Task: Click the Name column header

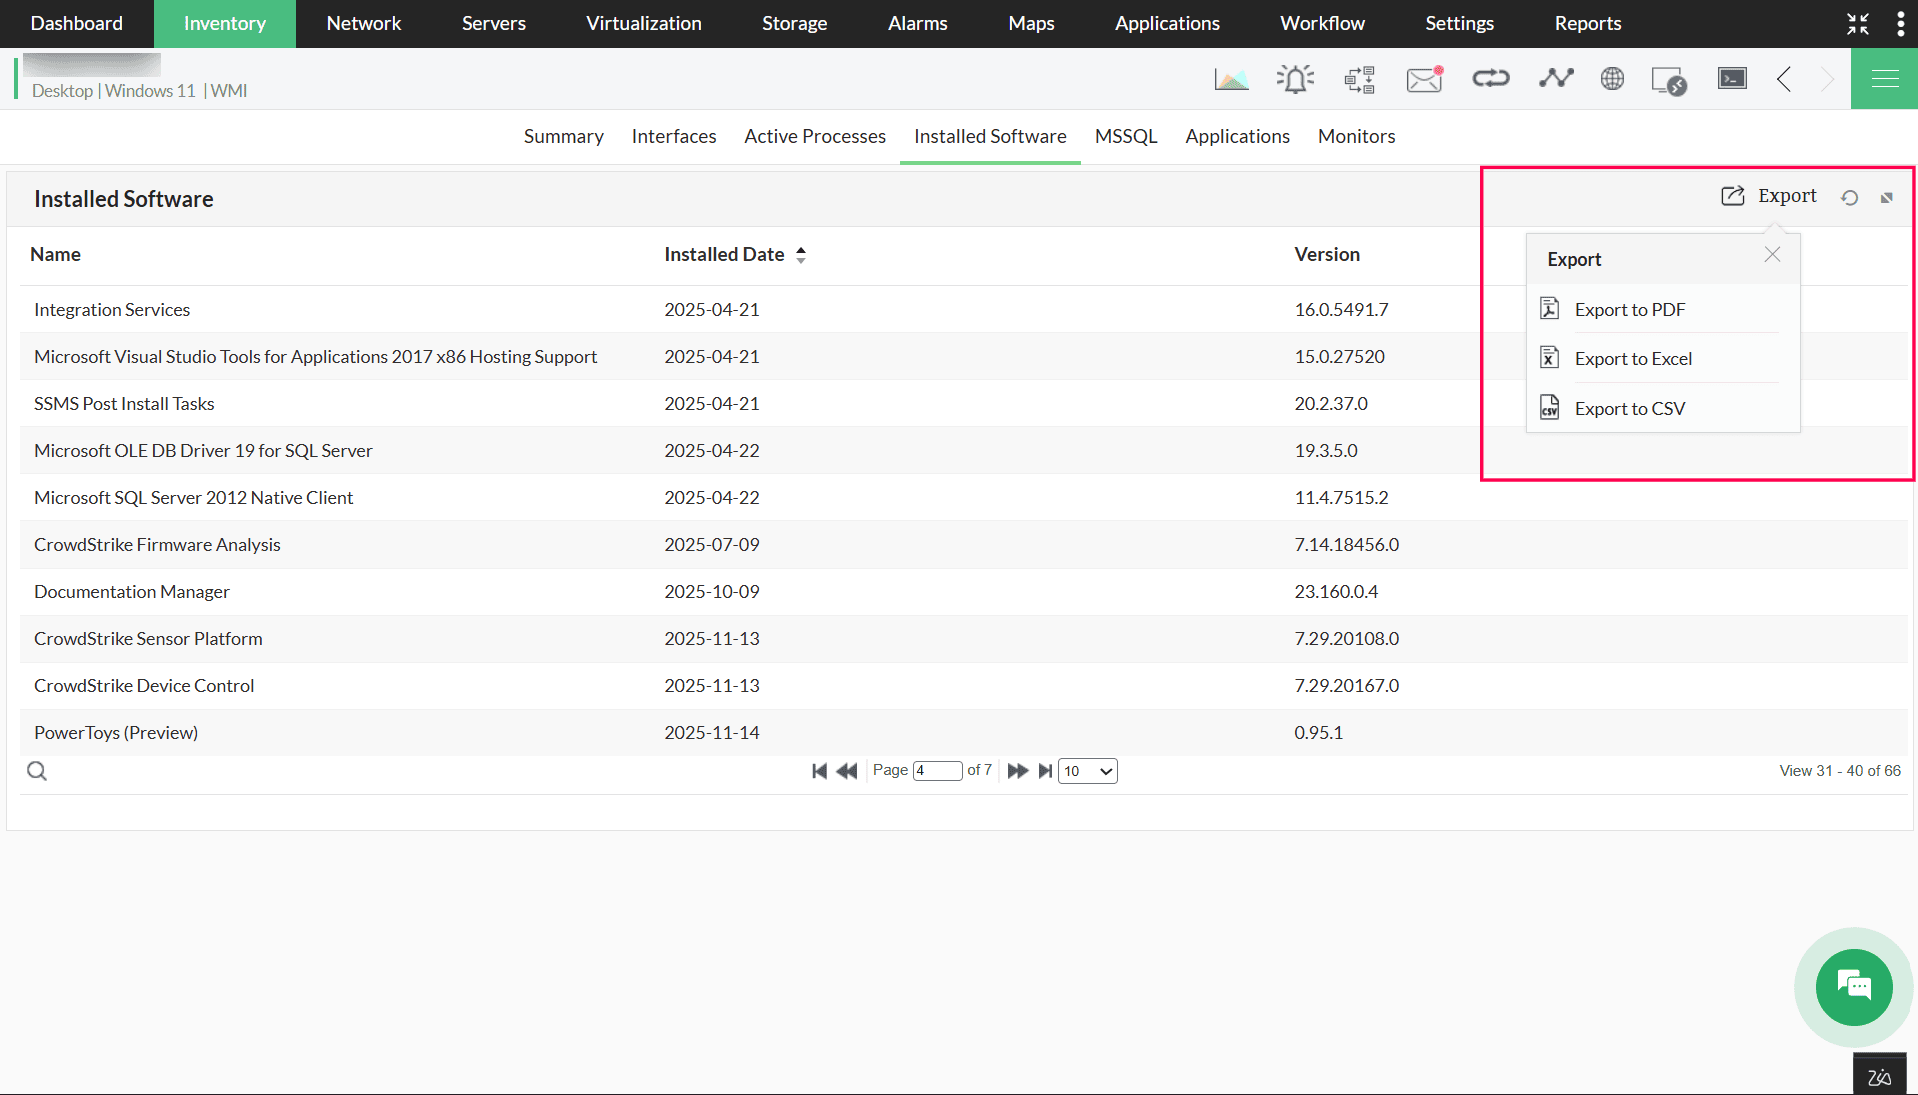Action: click(x=55, y=255)
